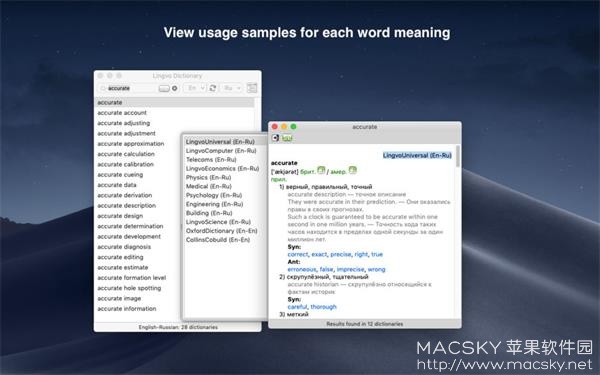Clear the search field with the round button

174,88
